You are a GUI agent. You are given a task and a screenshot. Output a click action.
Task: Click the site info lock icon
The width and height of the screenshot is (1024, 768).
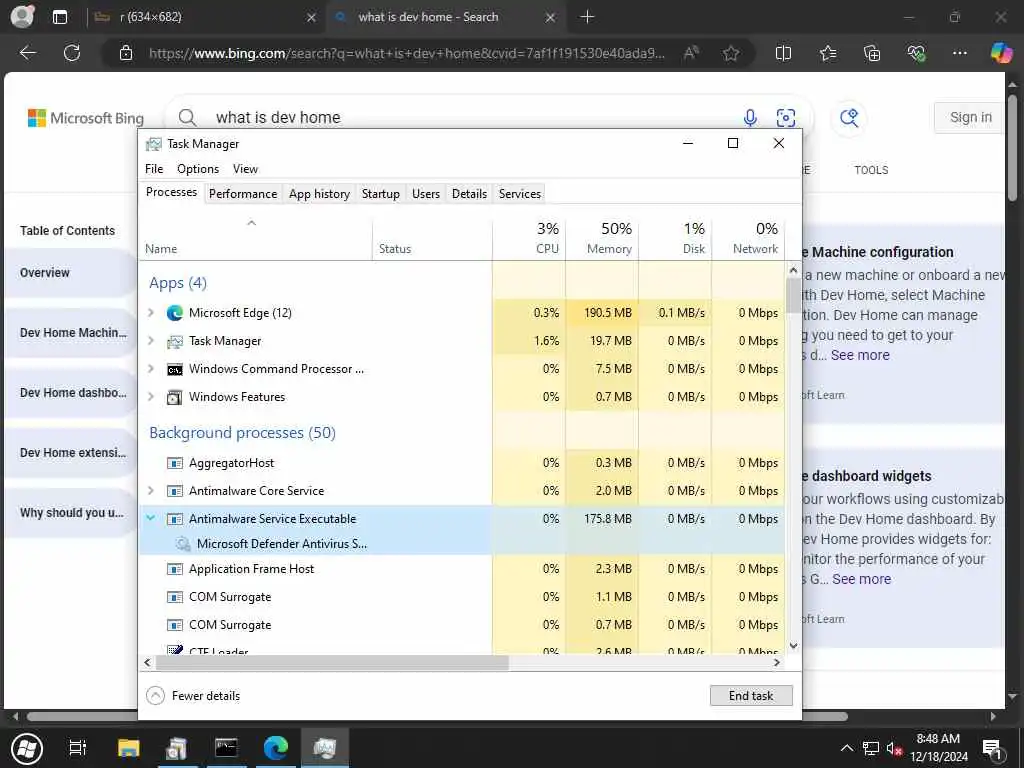(x=126, y=53)
